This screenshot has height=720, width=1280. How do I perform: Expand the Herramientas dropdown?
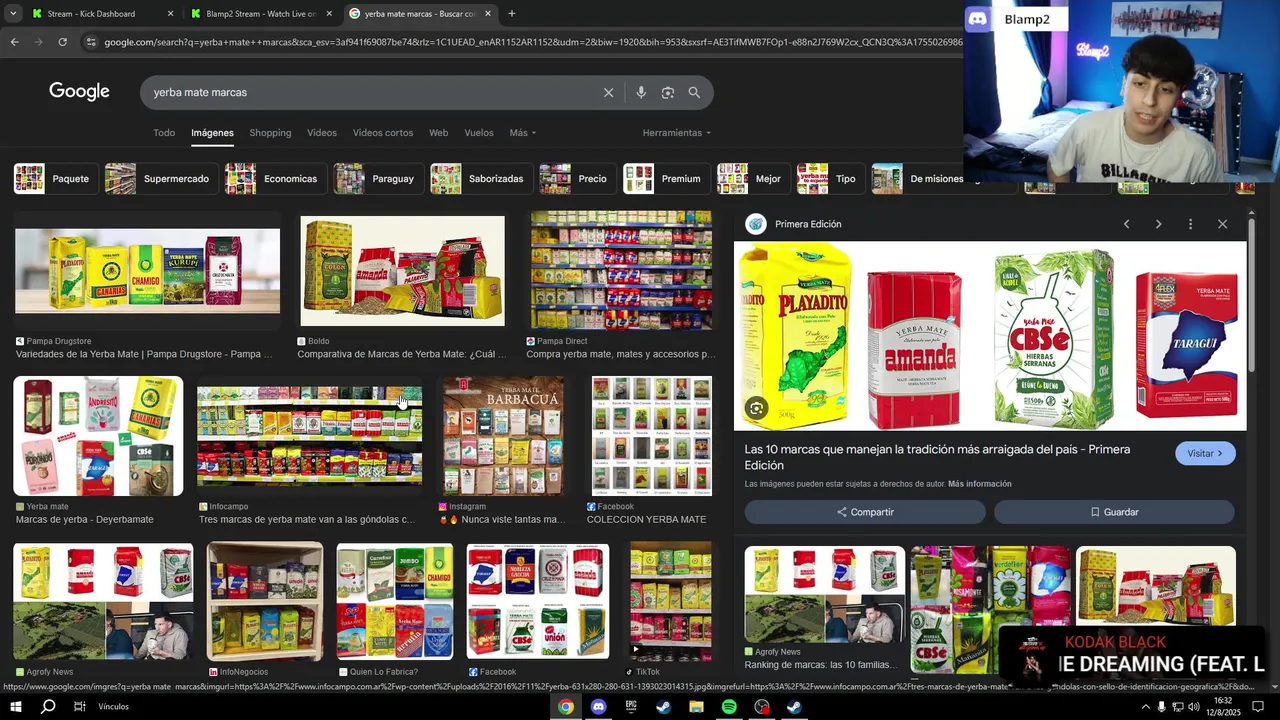coord(677,133)
